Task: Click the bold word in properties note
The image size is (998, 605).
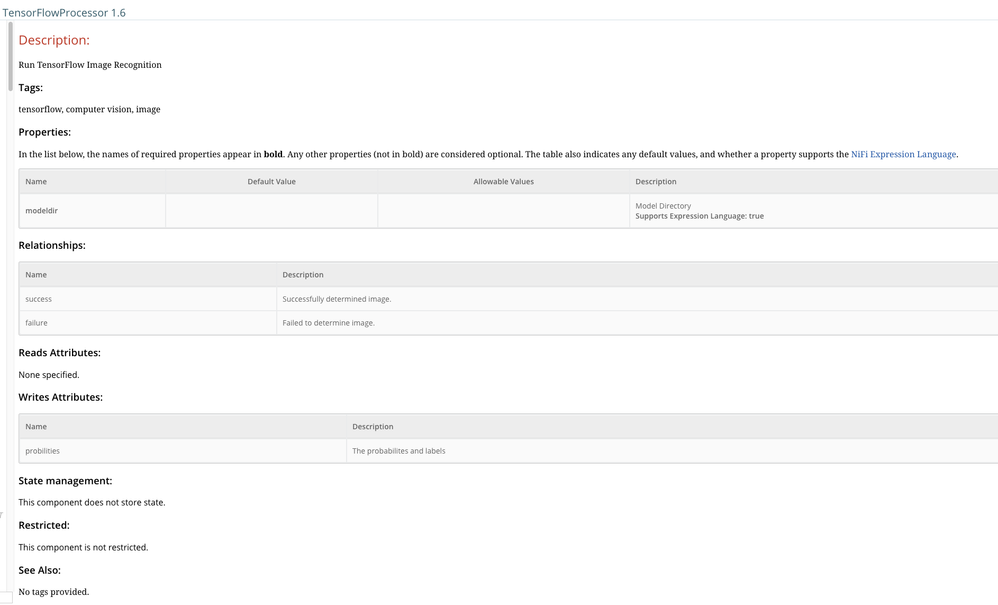Action: click(273, 155)
